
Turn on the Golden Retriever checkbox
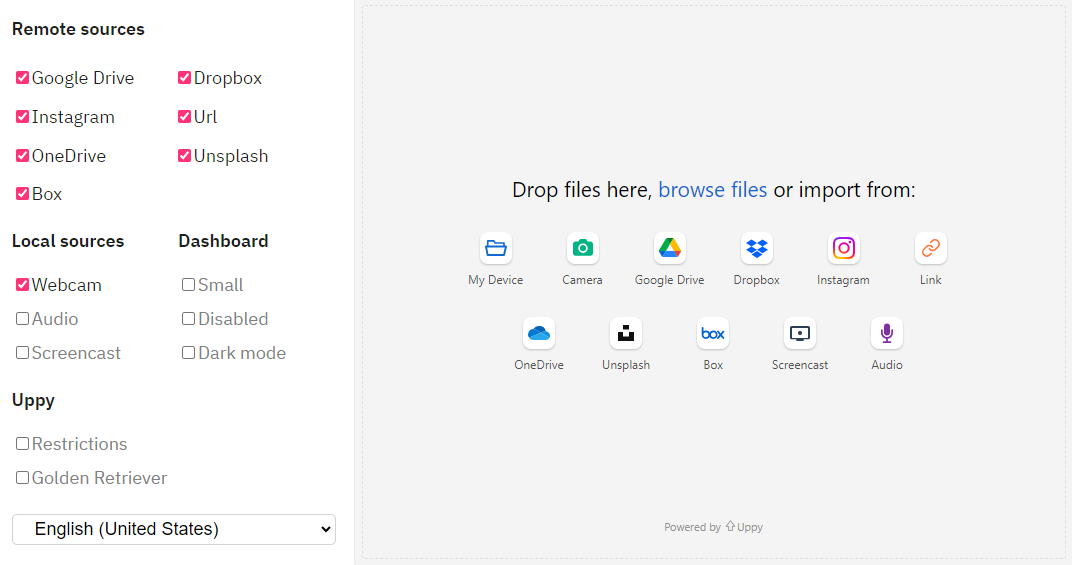pyautogui.click(x=22, y=478)
